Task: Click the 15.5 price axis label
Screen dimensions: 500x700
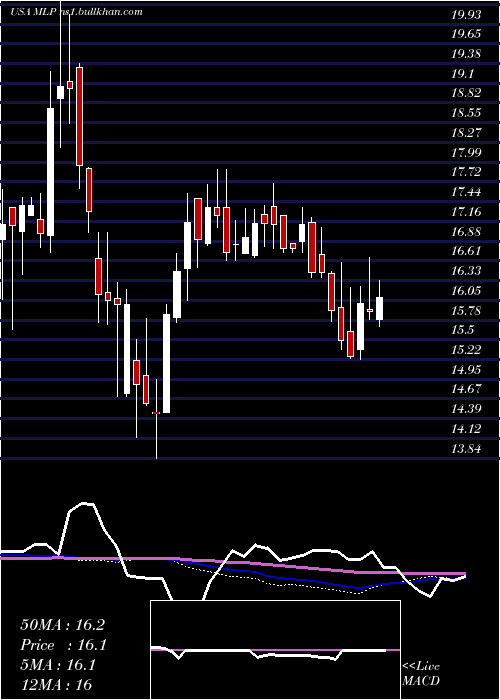Action: (463, 330)
